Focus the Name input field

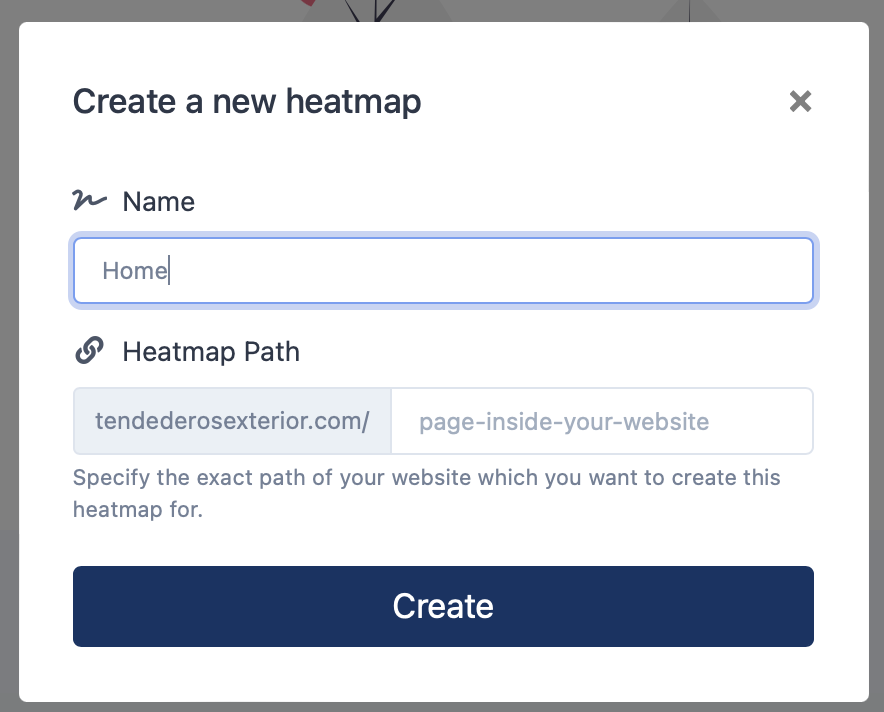pos(443,271)
